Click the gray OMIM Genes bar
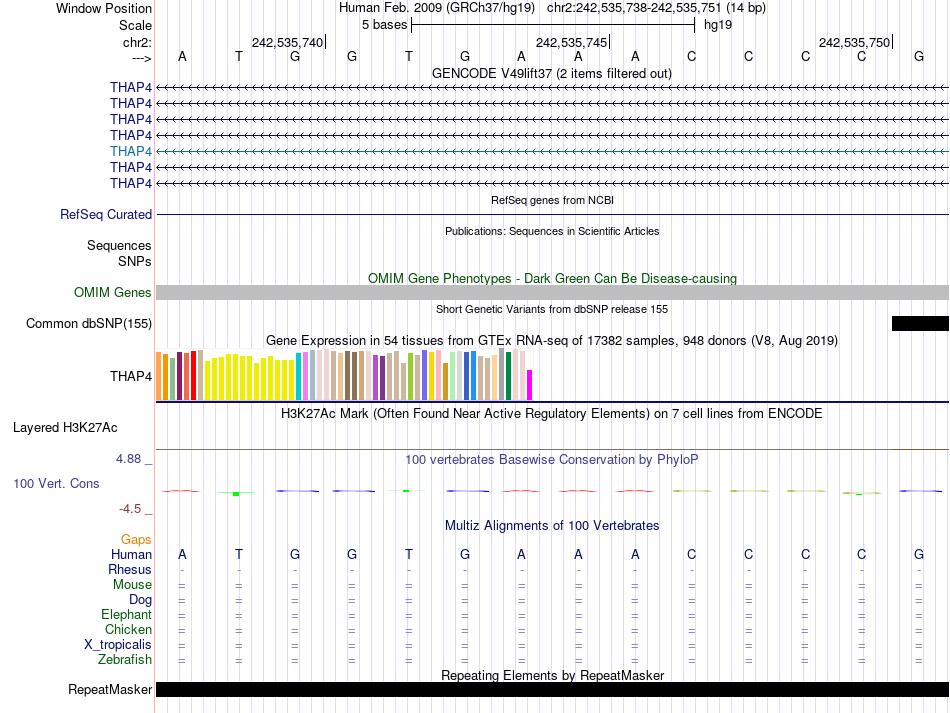 [552, 292]
